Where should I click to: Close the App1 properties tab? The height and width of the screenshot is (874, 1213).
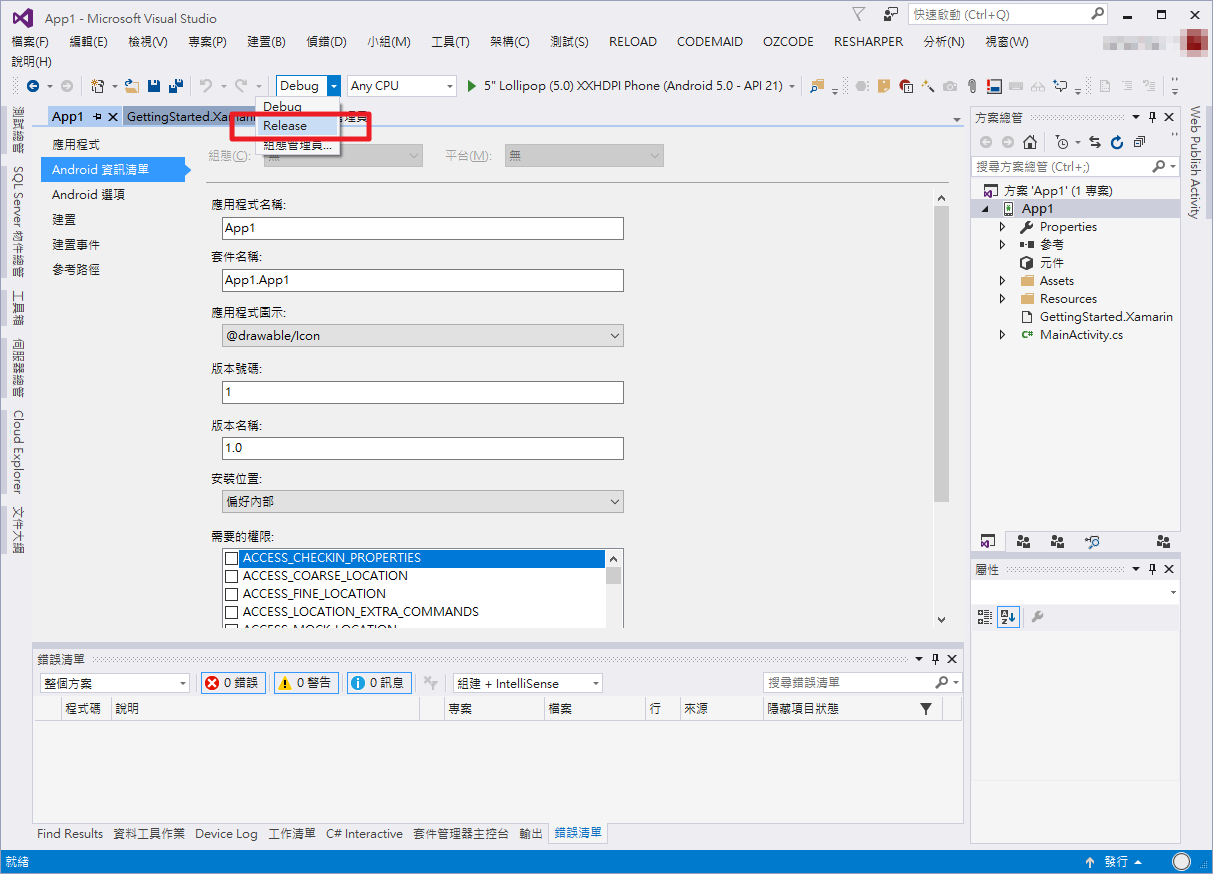113,117
